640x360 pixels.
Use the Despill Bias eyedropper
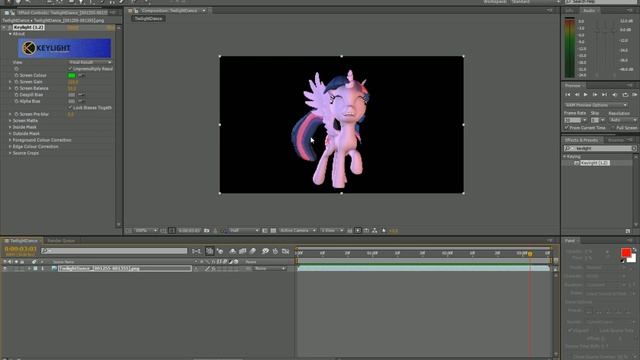[81, 95]
